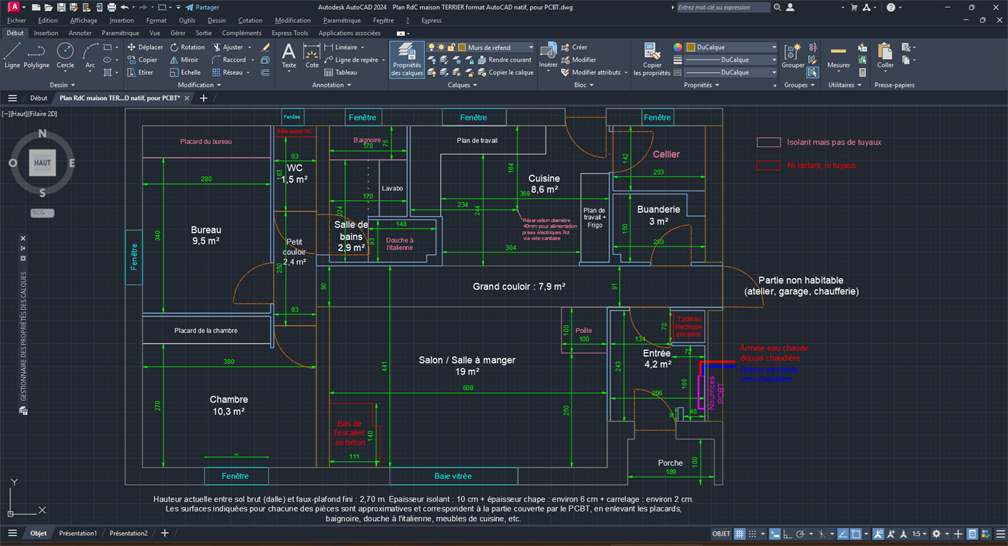
Task: Toggle annotation visibility in status bar
Action: 878,534
